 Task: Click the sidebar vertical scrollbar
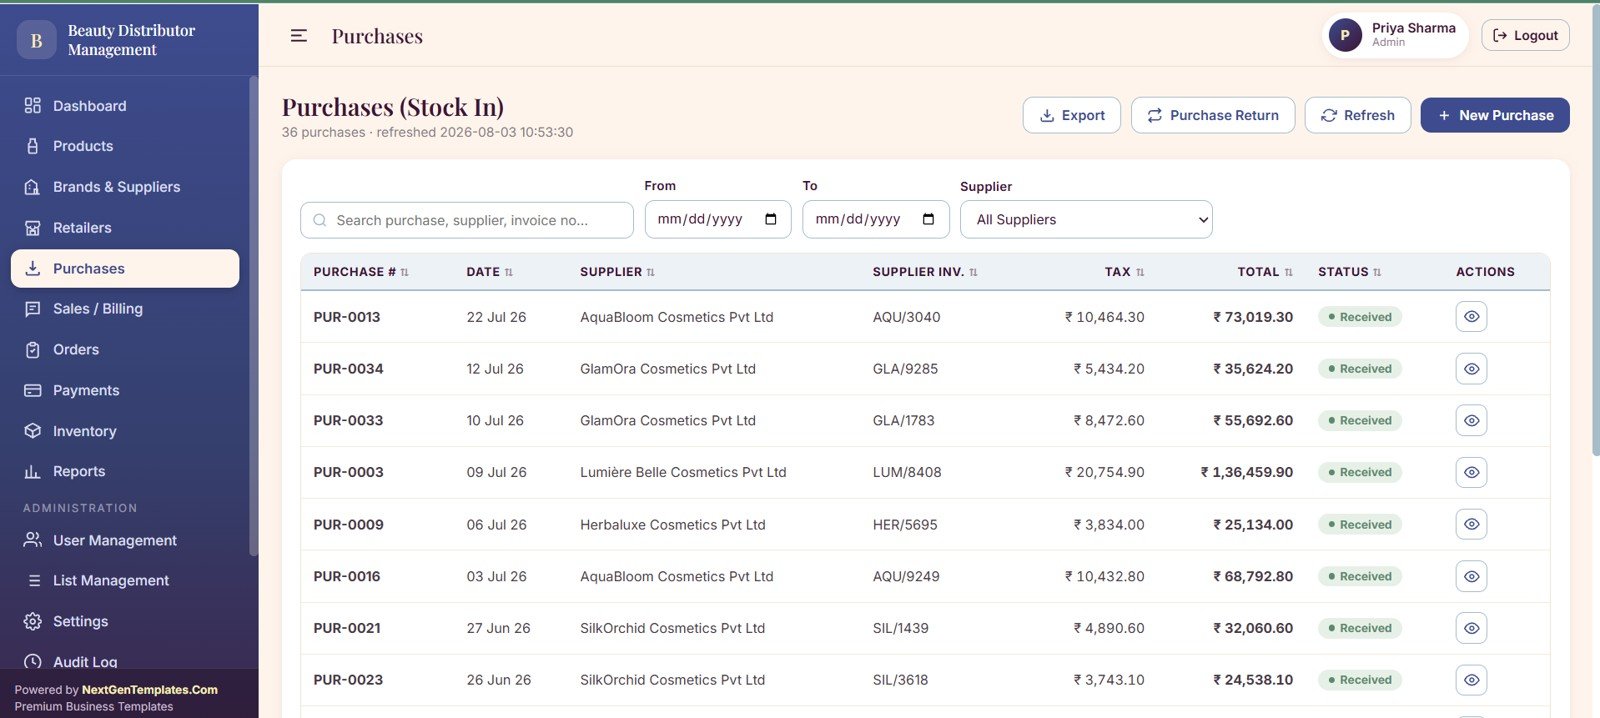[254, 315]
